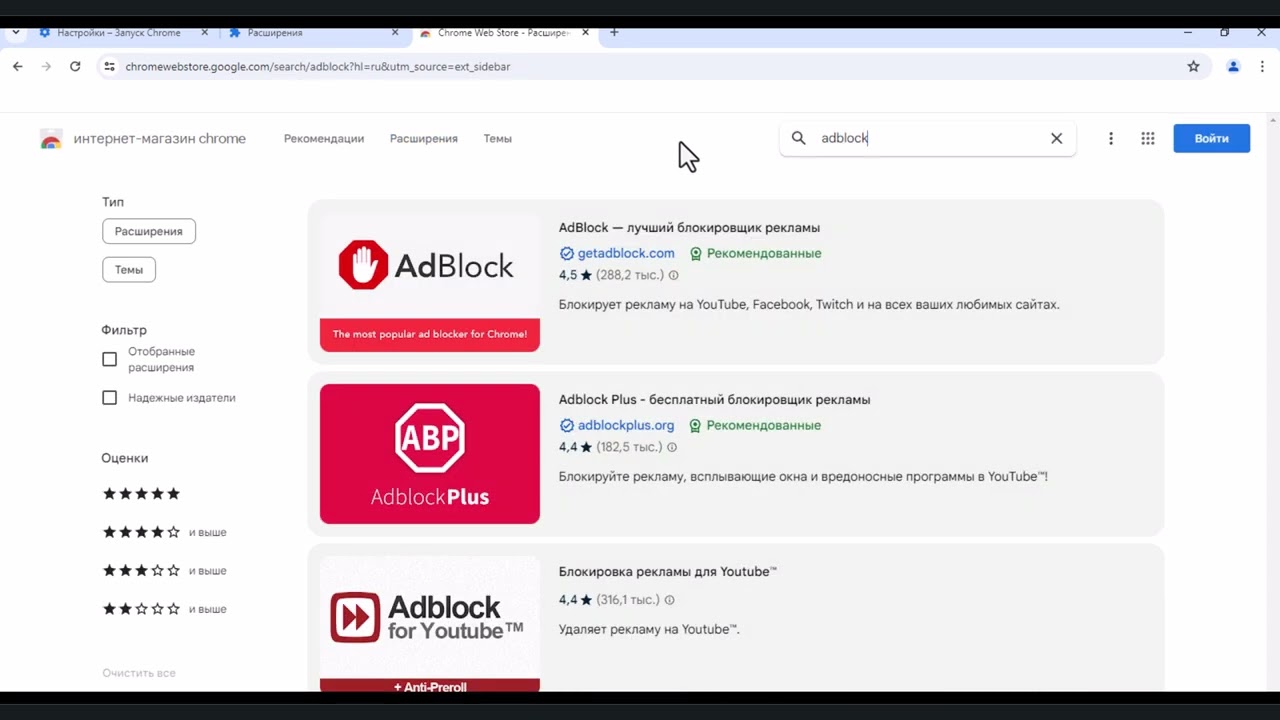The width and height of the screenshot is (1280, 720).
Task: Open the tab search chevron
Action: (16, 32)
